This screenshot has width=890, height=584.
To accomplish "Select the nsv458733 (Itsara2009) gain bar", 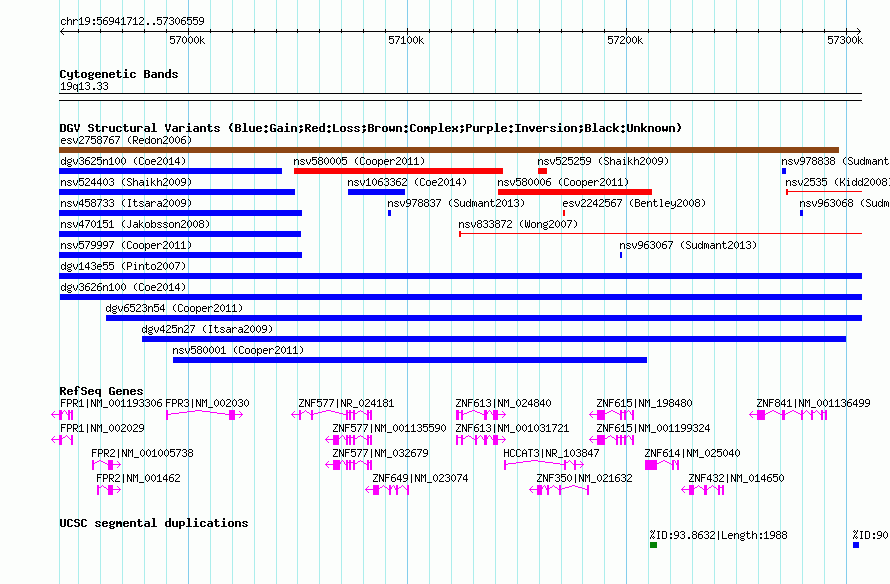I will (180, 213).
